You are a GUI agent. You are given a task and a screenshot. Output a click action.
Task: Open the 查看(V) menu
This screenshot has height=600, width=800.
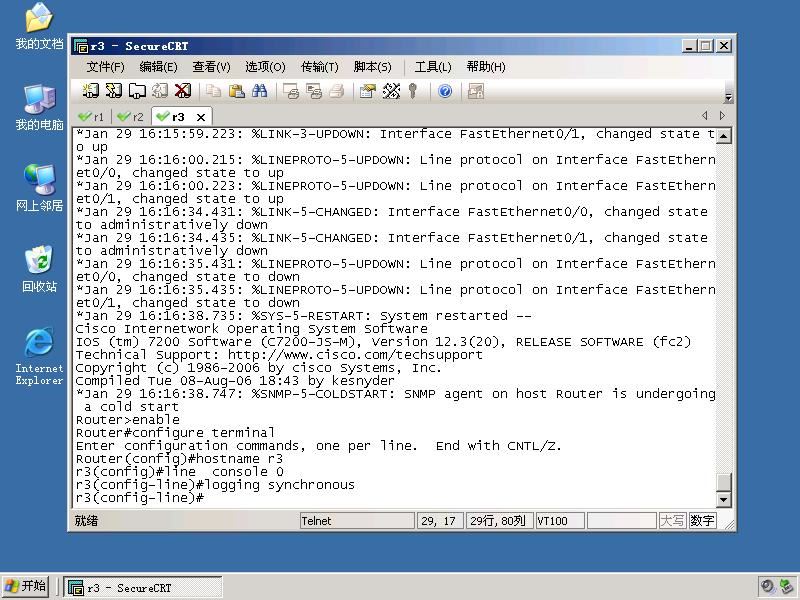(x=211, y=67)
